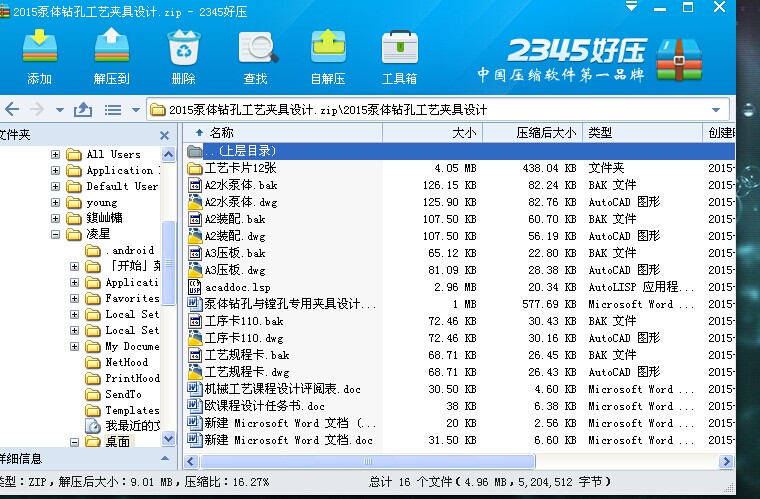The width and height of the screenshot is (760, 499).
Task: Expand the Default User tree node
Action: tap(55, 187)
